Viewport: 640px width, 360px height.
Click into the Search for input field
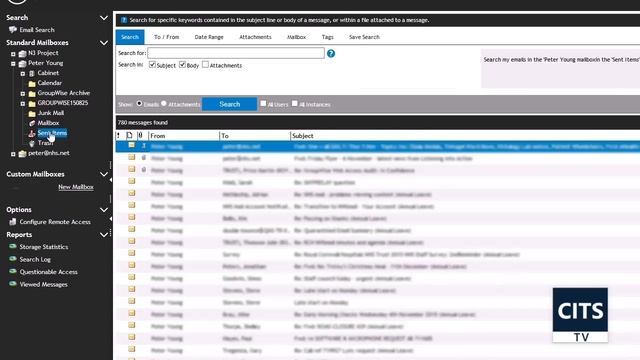236,53
